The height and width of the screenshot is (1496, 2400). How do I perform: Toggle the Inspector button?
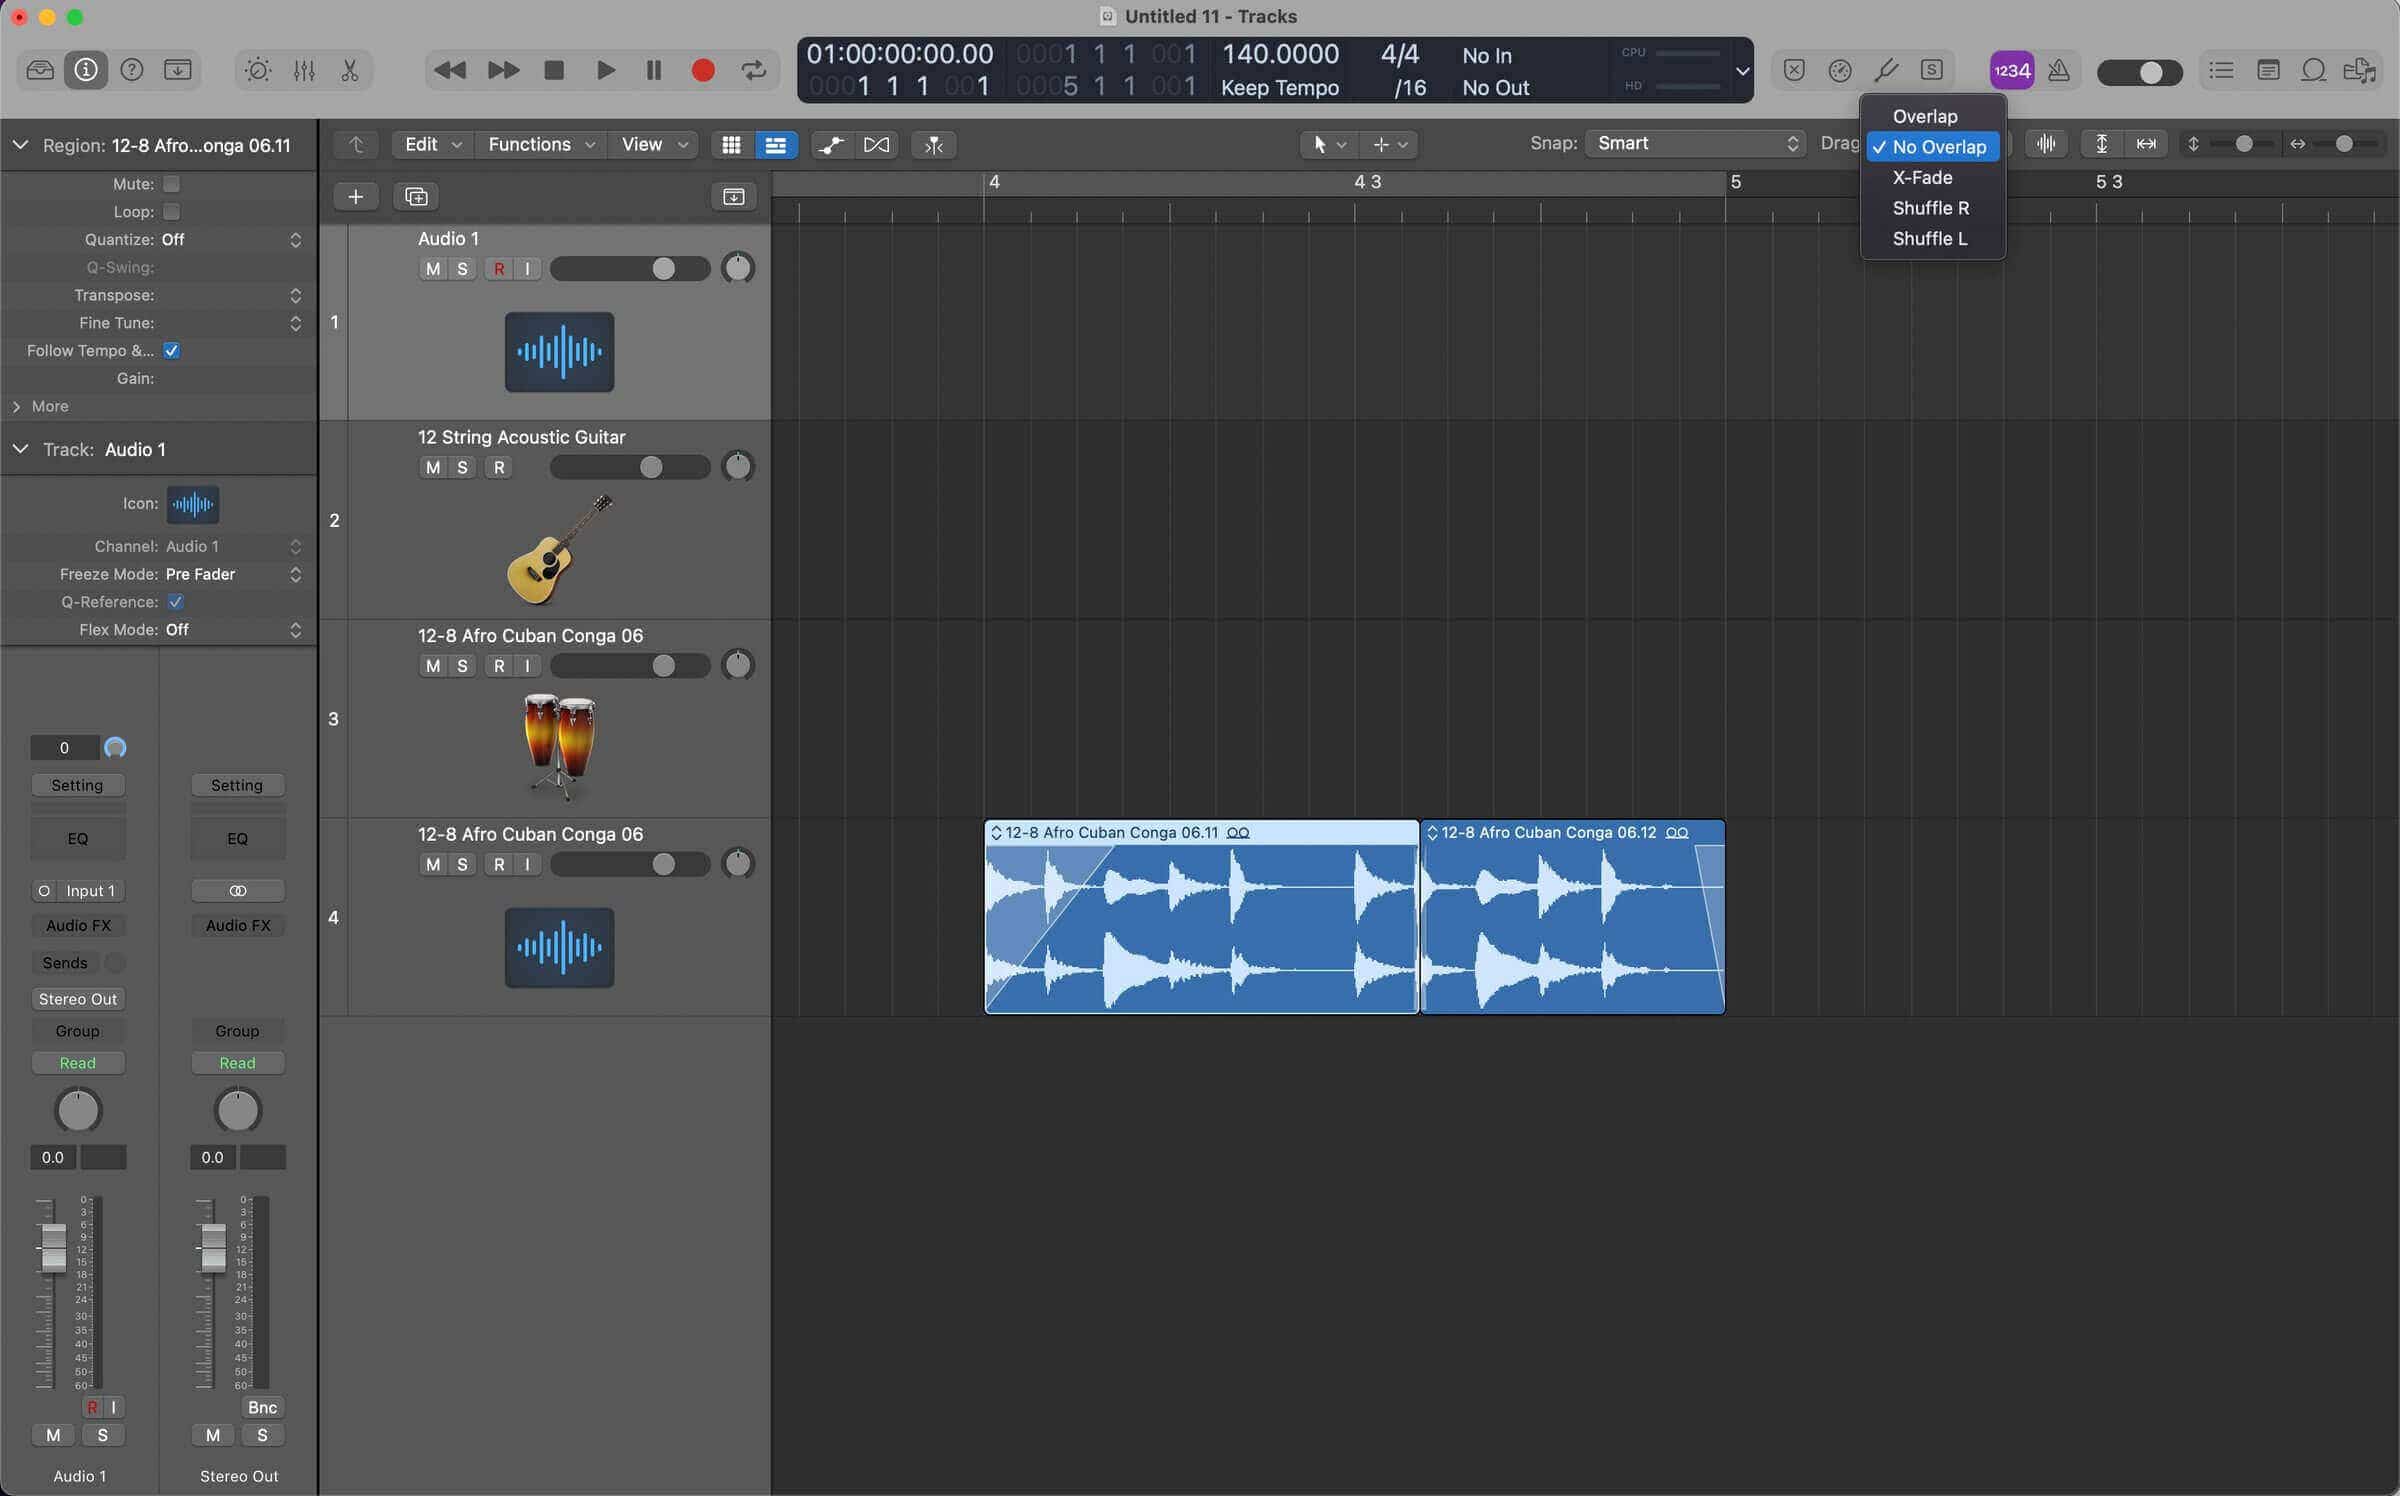tap(86, 70)
